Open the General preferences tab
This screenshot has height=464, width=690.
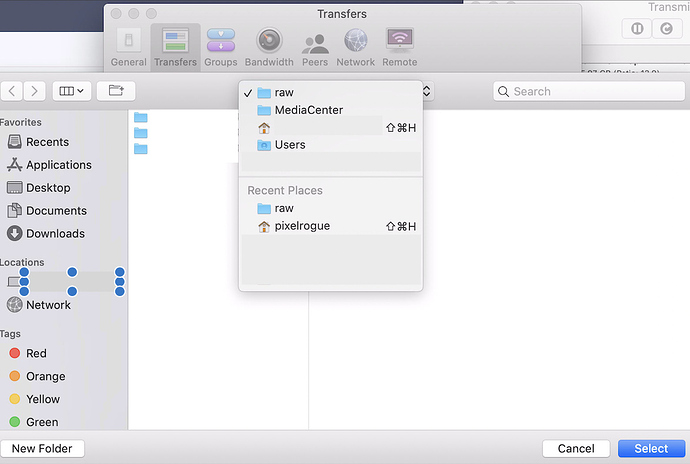coord(128,46)
